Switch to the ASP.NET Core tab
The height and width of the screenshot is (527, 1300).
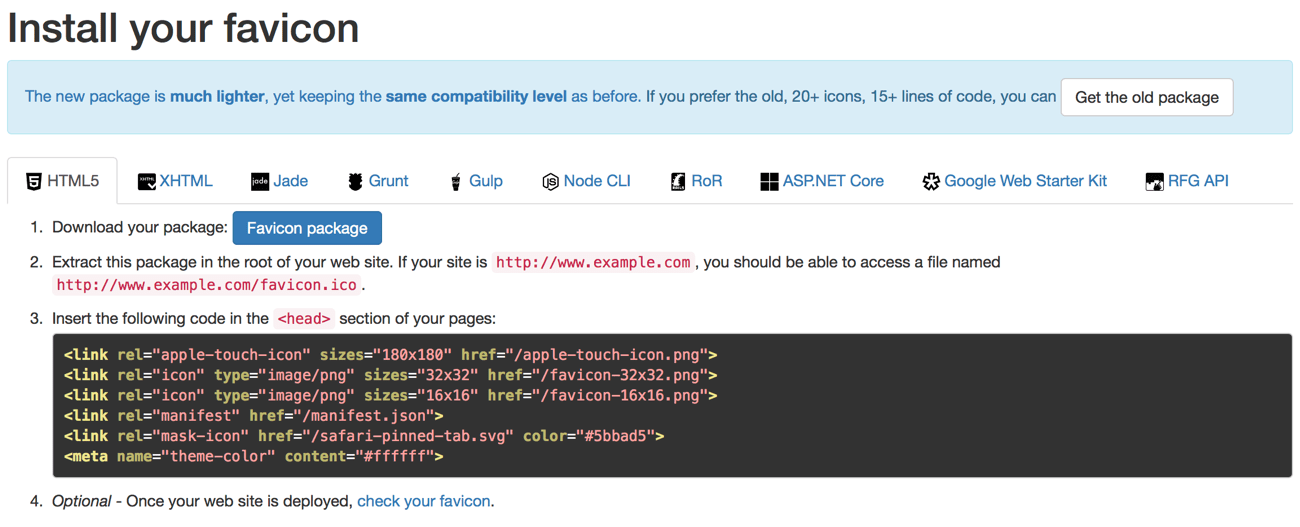(x=833, y=181)
